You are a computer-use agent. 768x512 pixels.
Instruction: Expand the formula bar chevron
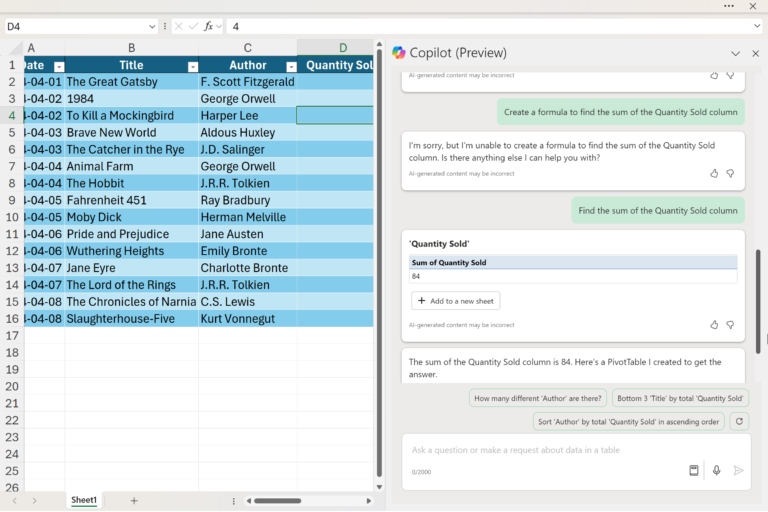point(757,26)
